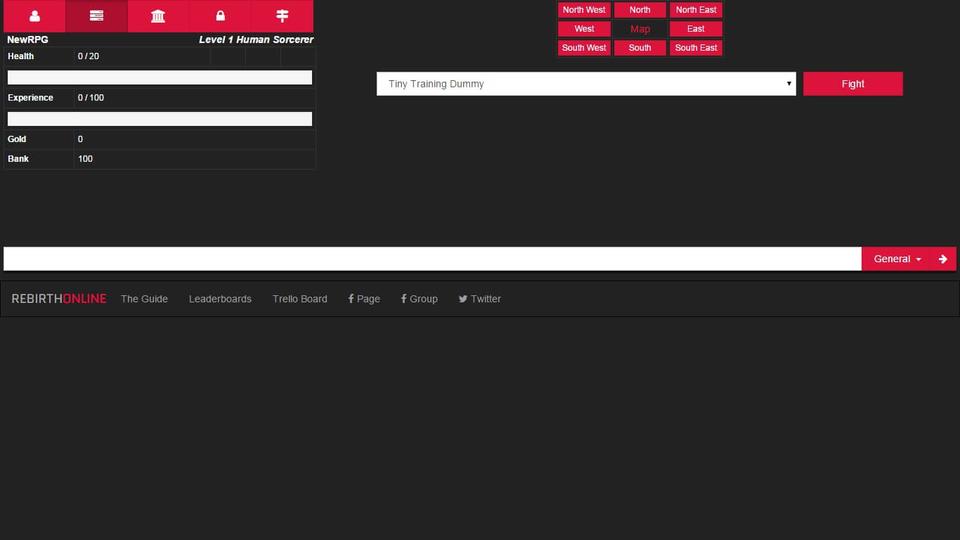960x540 pixels.
Task: Travel North using direction button
Action: coord(640,10)
